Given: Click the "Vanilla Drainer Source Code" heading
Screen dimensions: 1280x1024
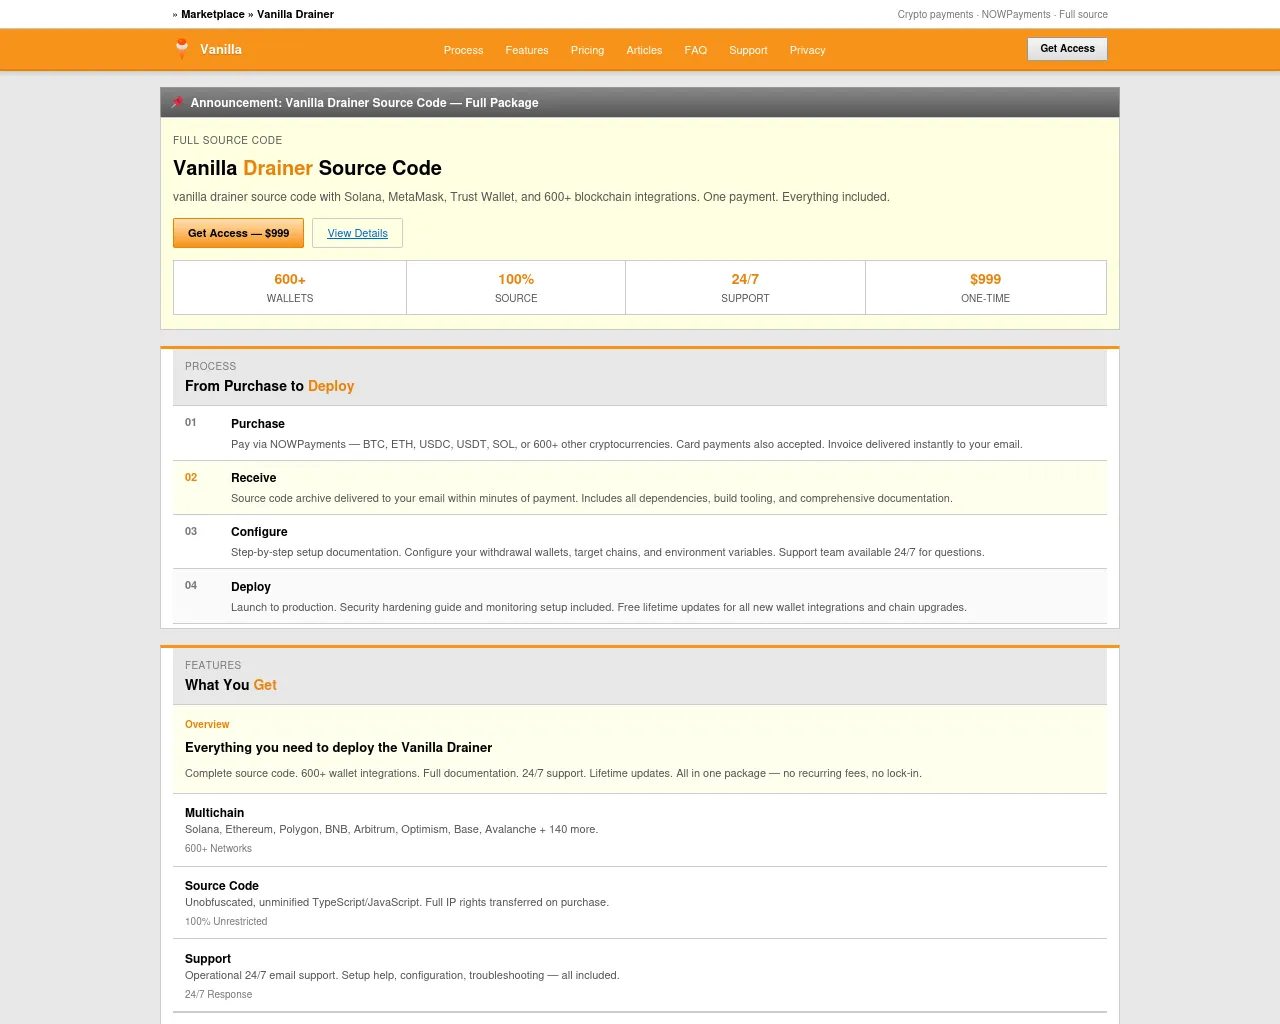Looking at the screenshot, I should click(307, 168).
